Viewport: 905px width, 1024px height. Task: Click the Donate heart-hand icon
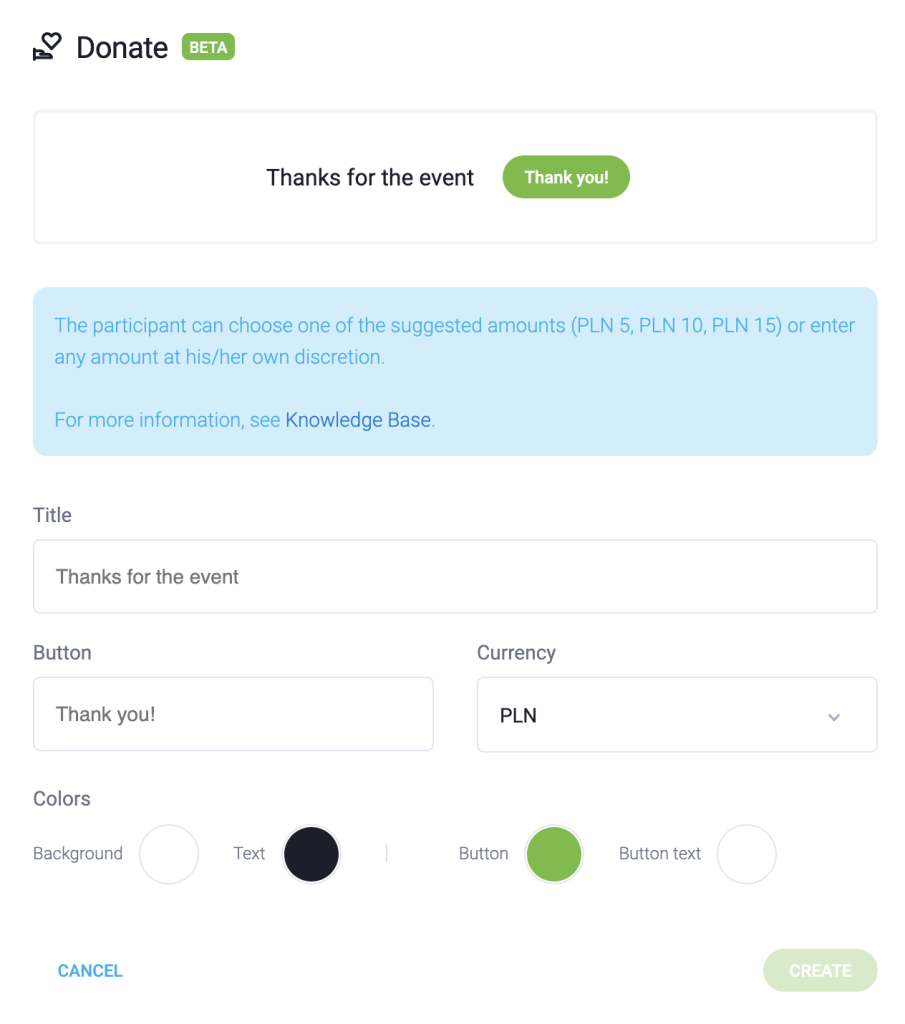click(47, 47)
